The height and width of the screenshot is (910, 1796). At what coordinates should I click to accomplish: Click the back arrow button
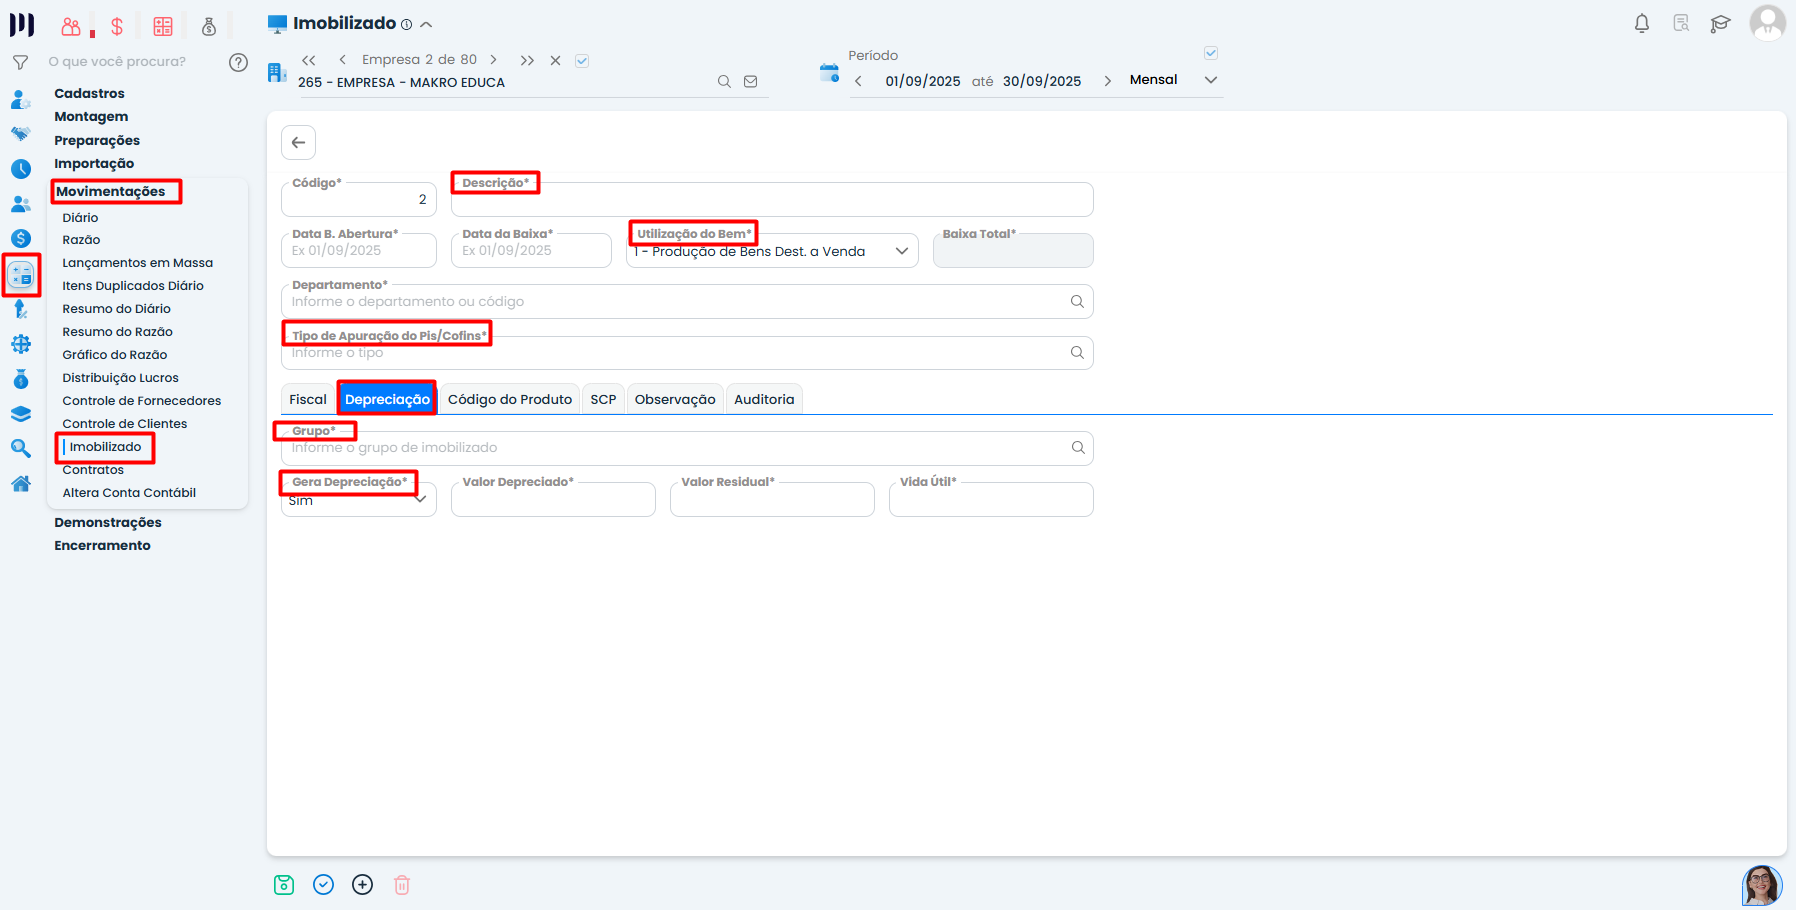(298, 143)
